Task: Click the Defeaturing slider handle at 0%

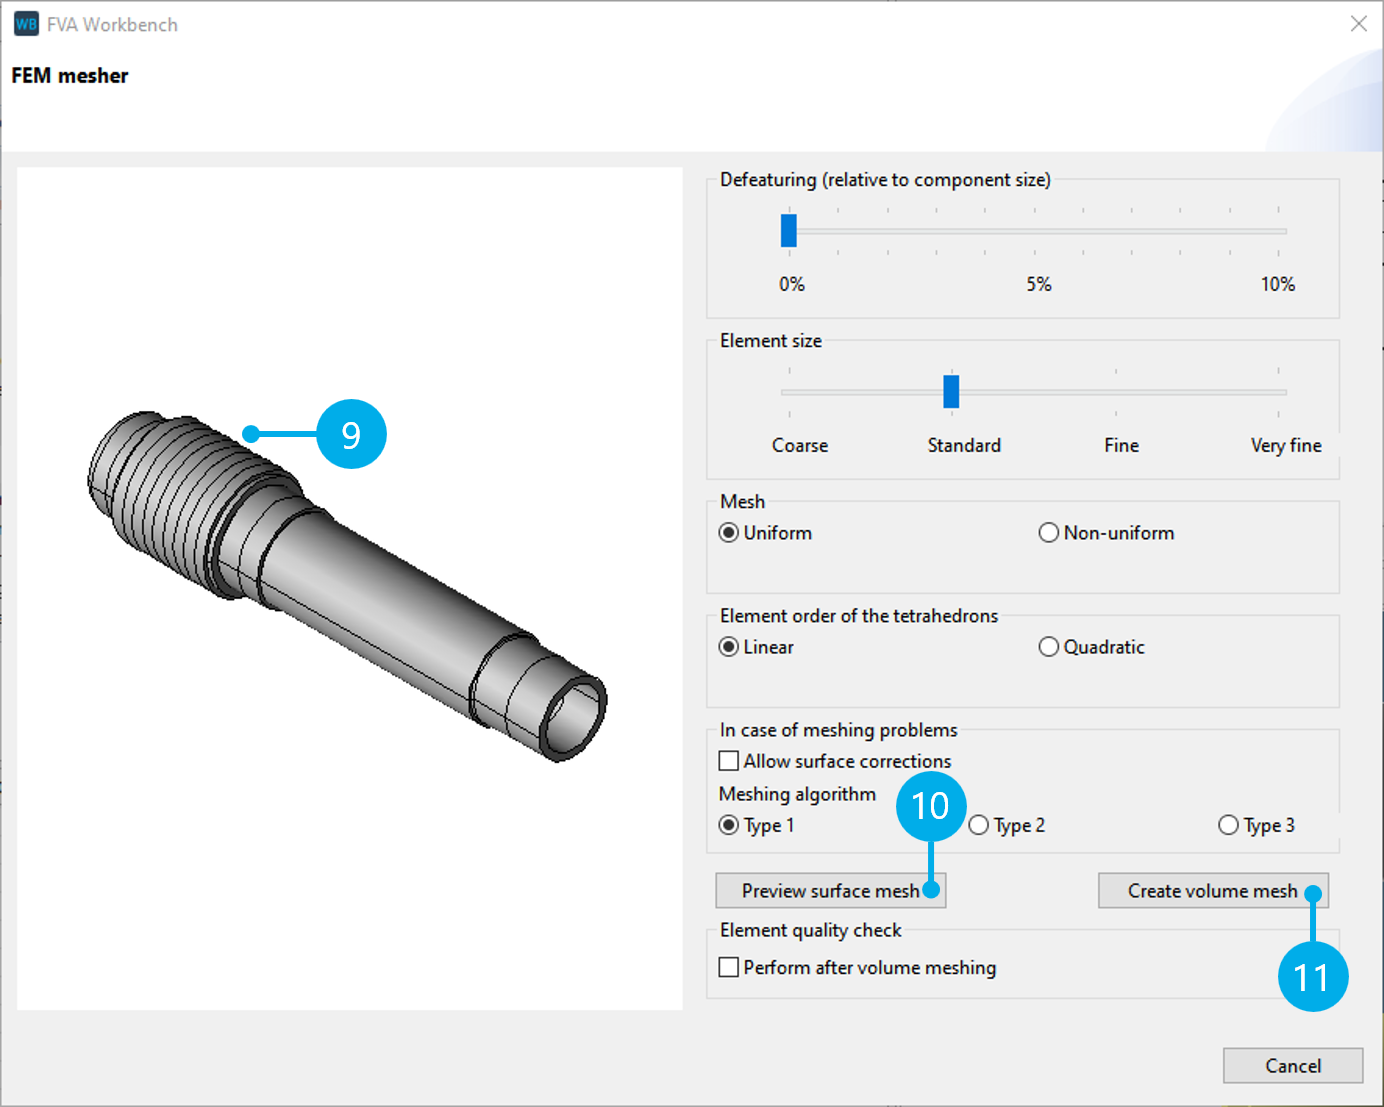Action: (789, 231)
